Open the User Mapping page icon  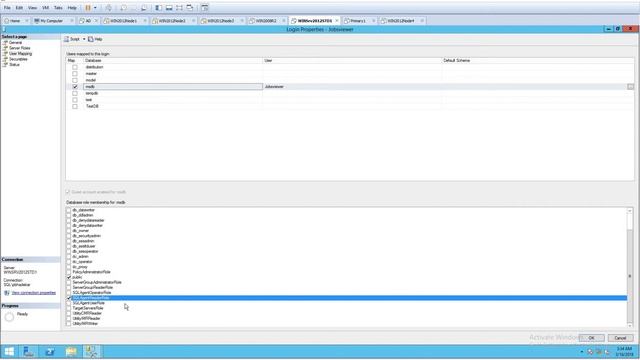[x=5, y=53]
